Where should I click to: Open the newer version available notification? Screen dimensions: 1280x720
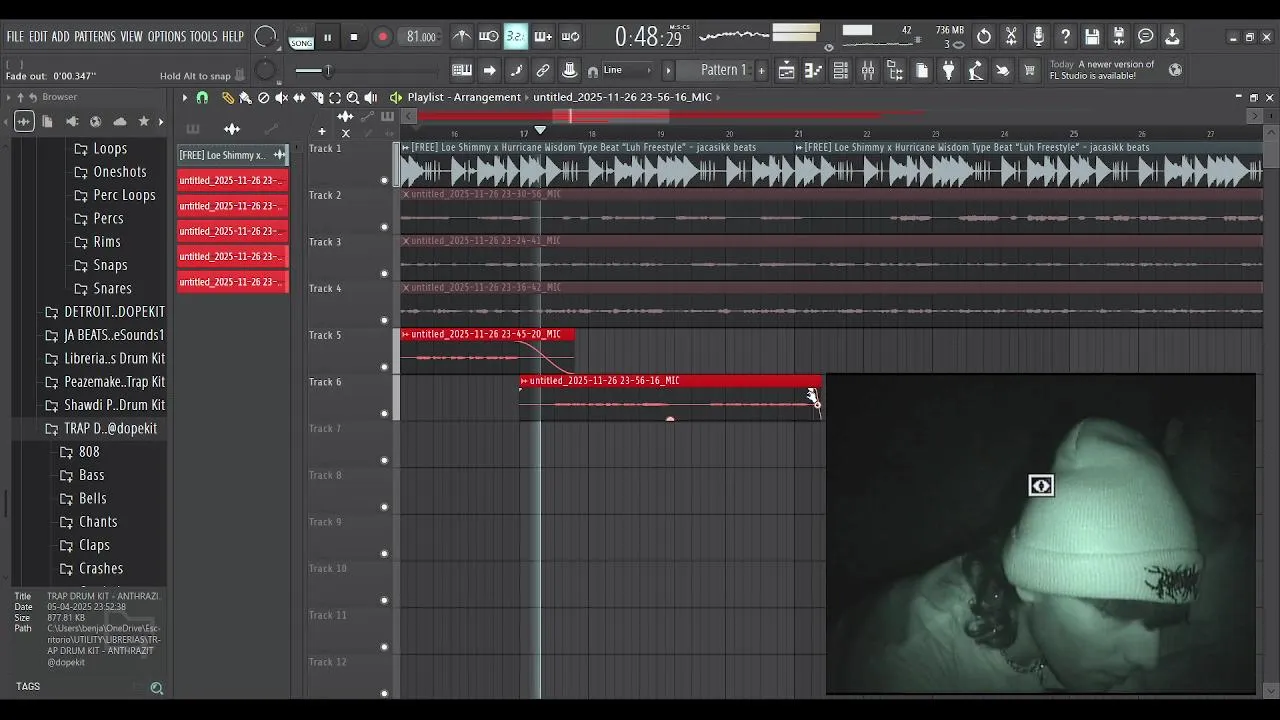(1115, 70)
